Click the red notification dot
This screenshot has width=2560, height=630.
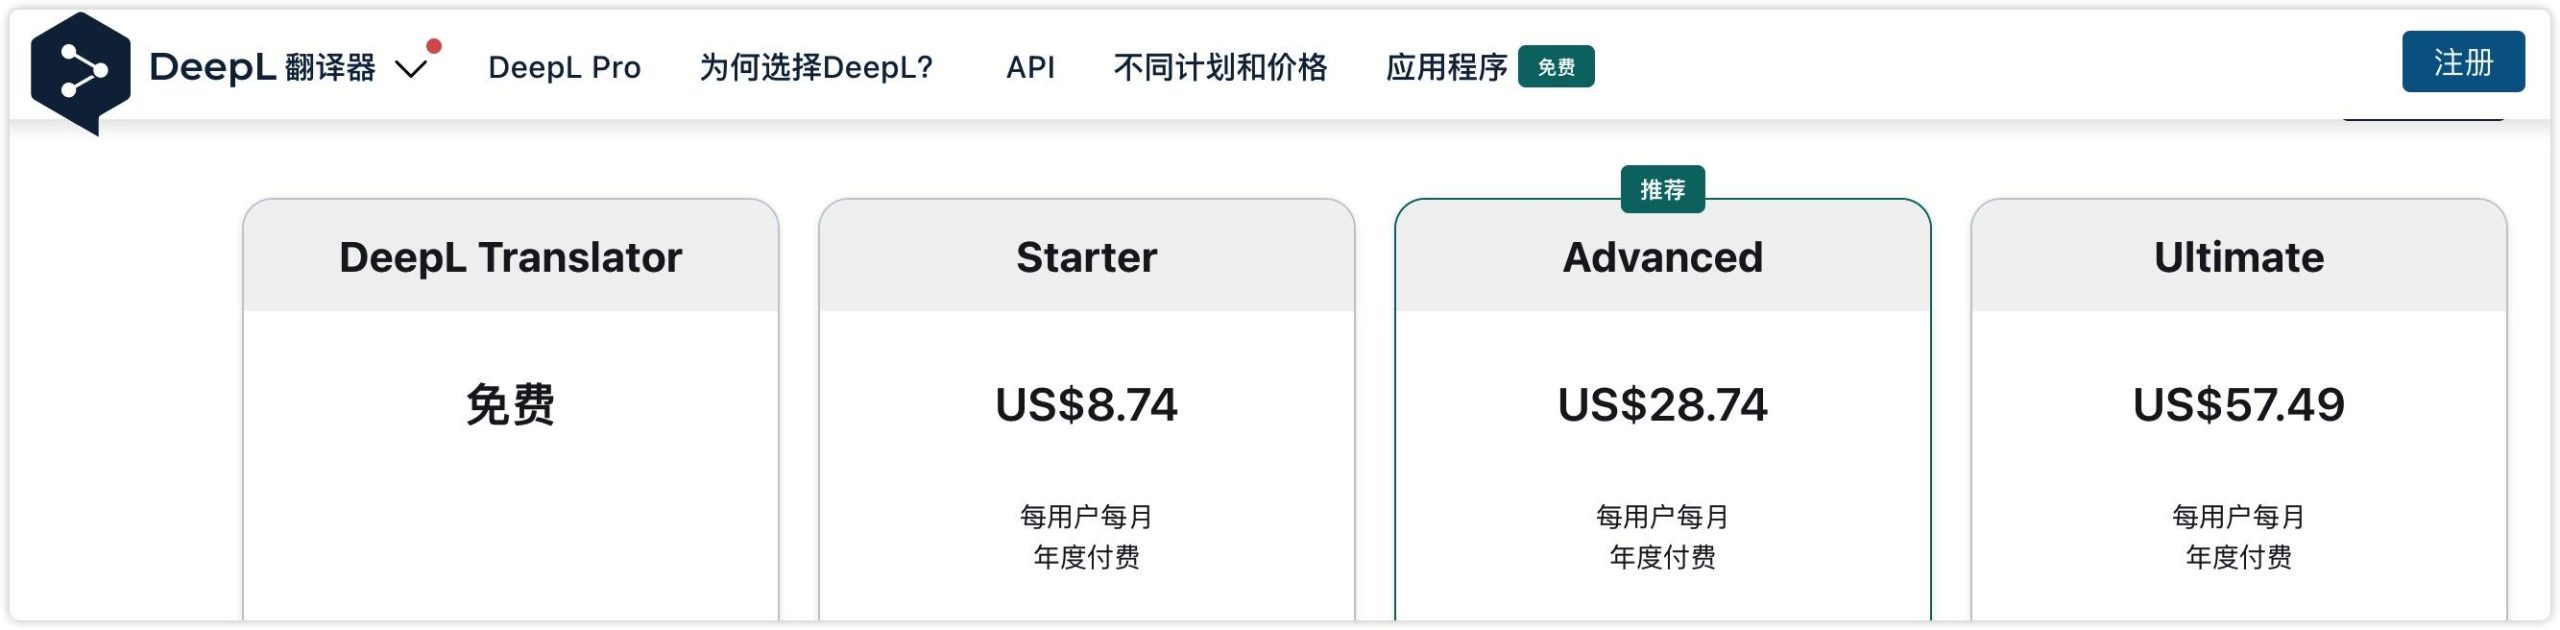pyautogui.click(x=434, y=46)
